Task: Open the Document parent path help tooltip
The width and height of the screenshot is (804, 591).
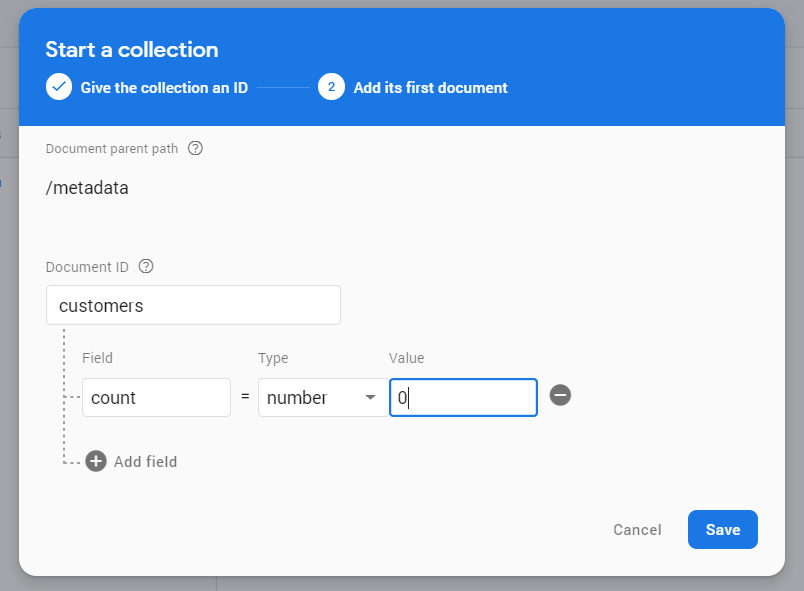Action: tap(196, 148)
